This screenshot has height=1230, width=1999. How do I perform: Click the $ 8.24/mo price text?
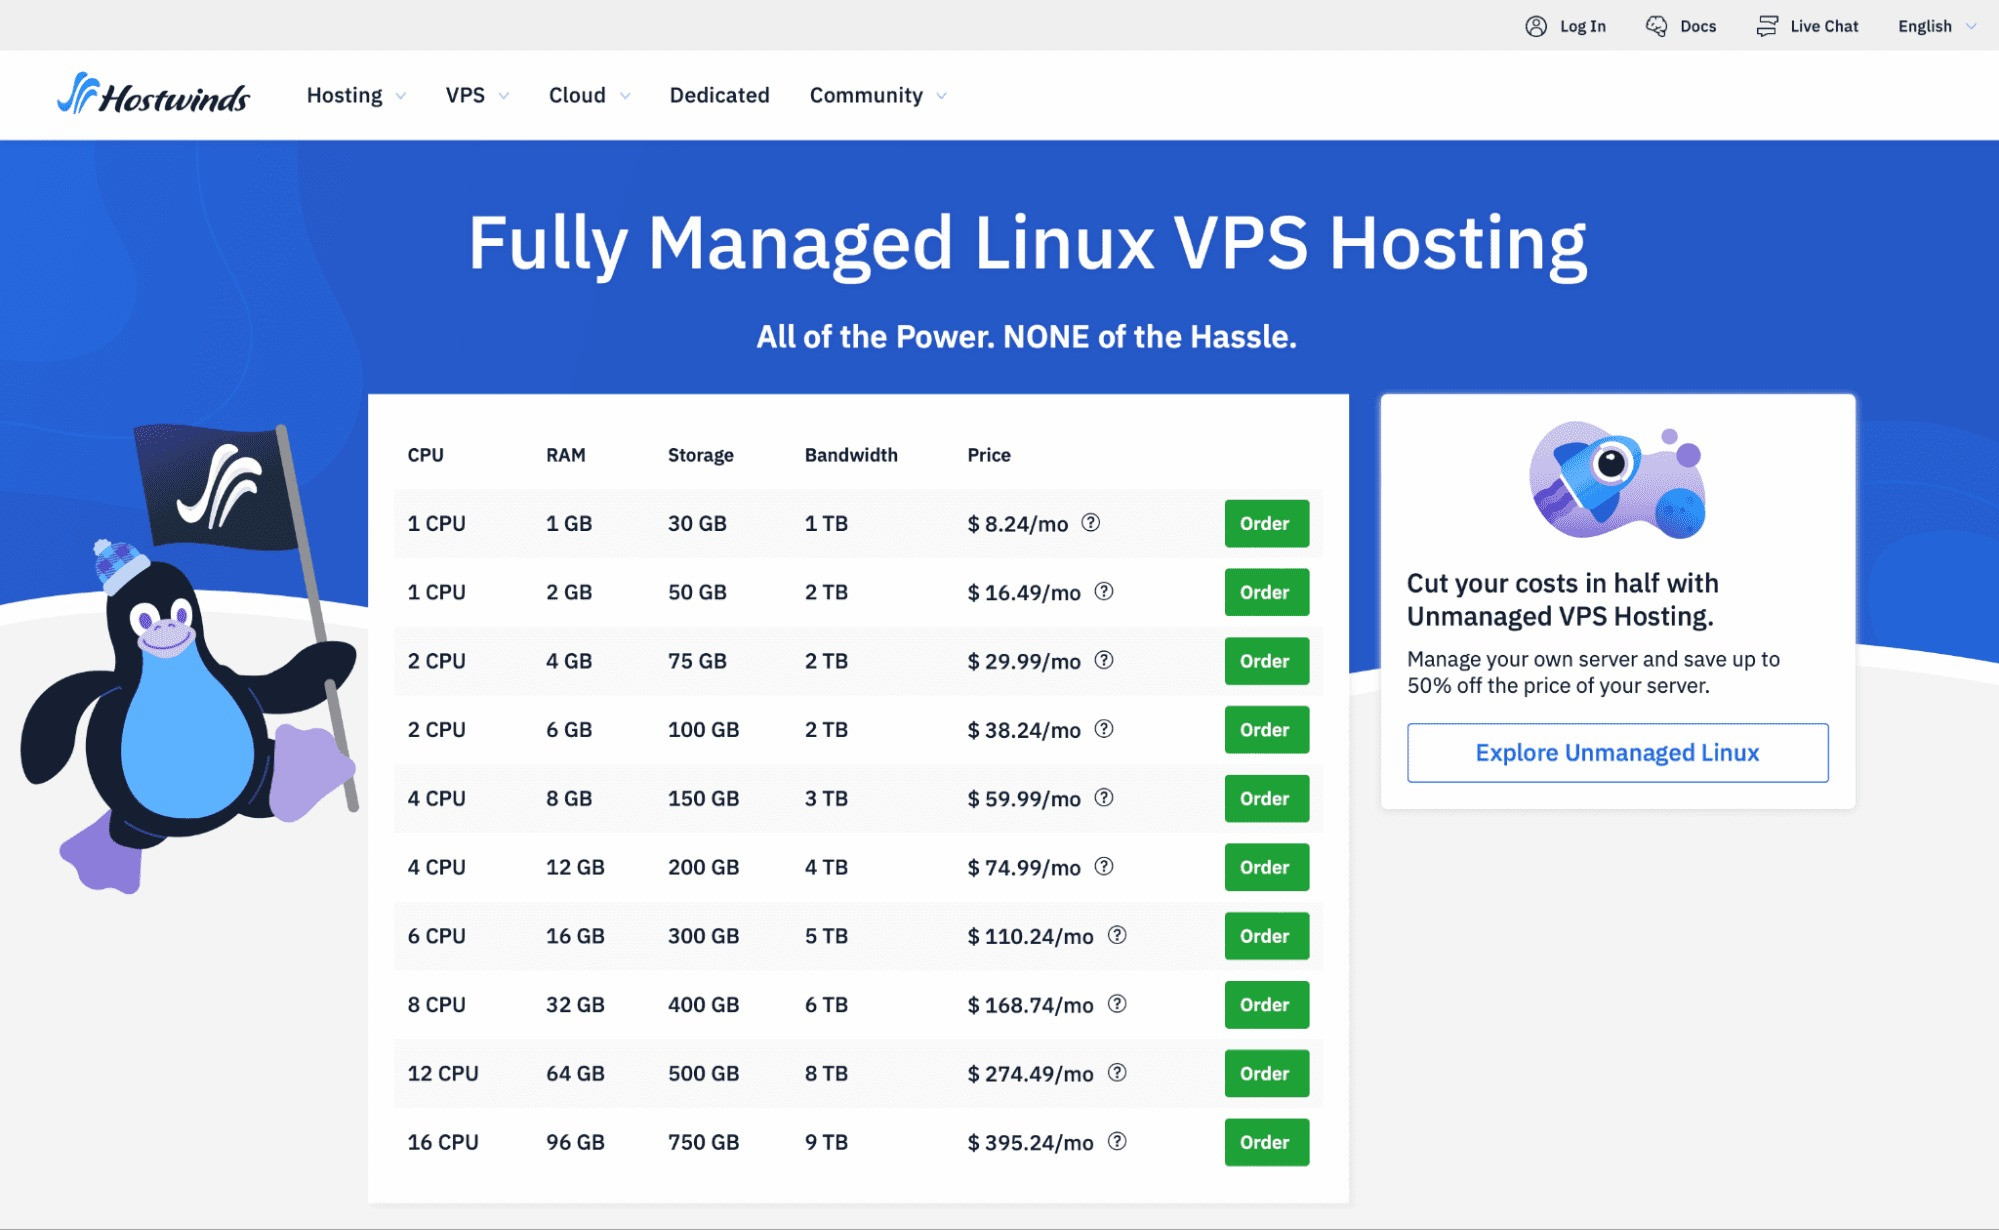[x=1018, y=523]
